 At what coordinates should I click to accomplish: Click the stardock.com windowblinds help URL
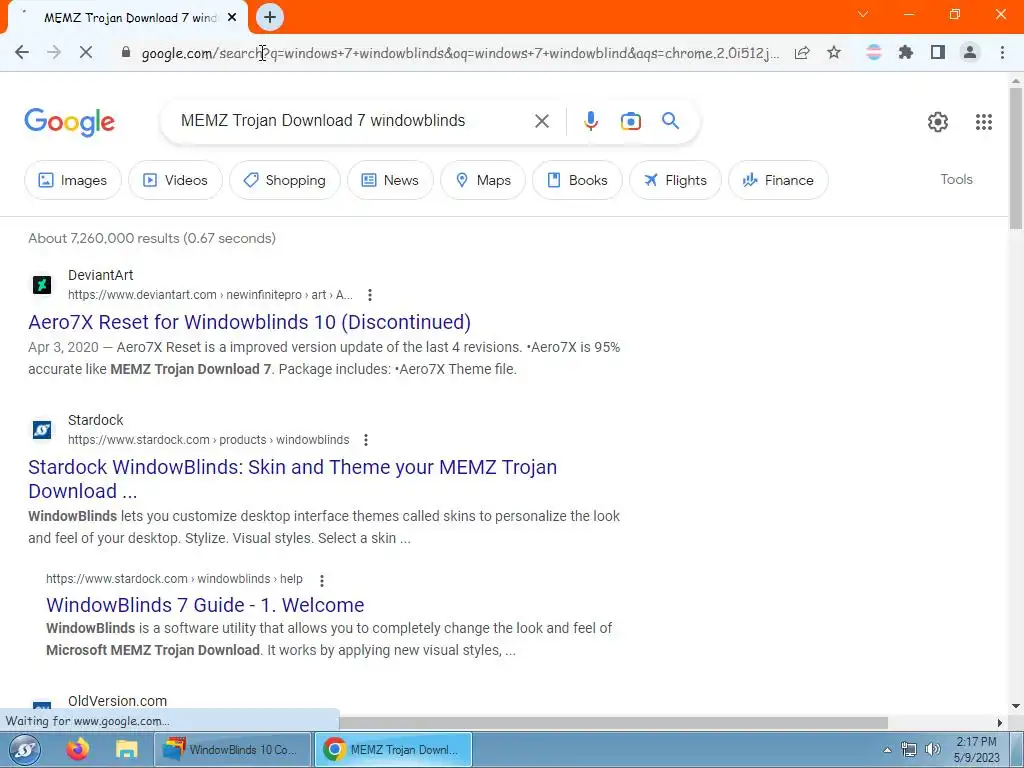coord(174,579)
